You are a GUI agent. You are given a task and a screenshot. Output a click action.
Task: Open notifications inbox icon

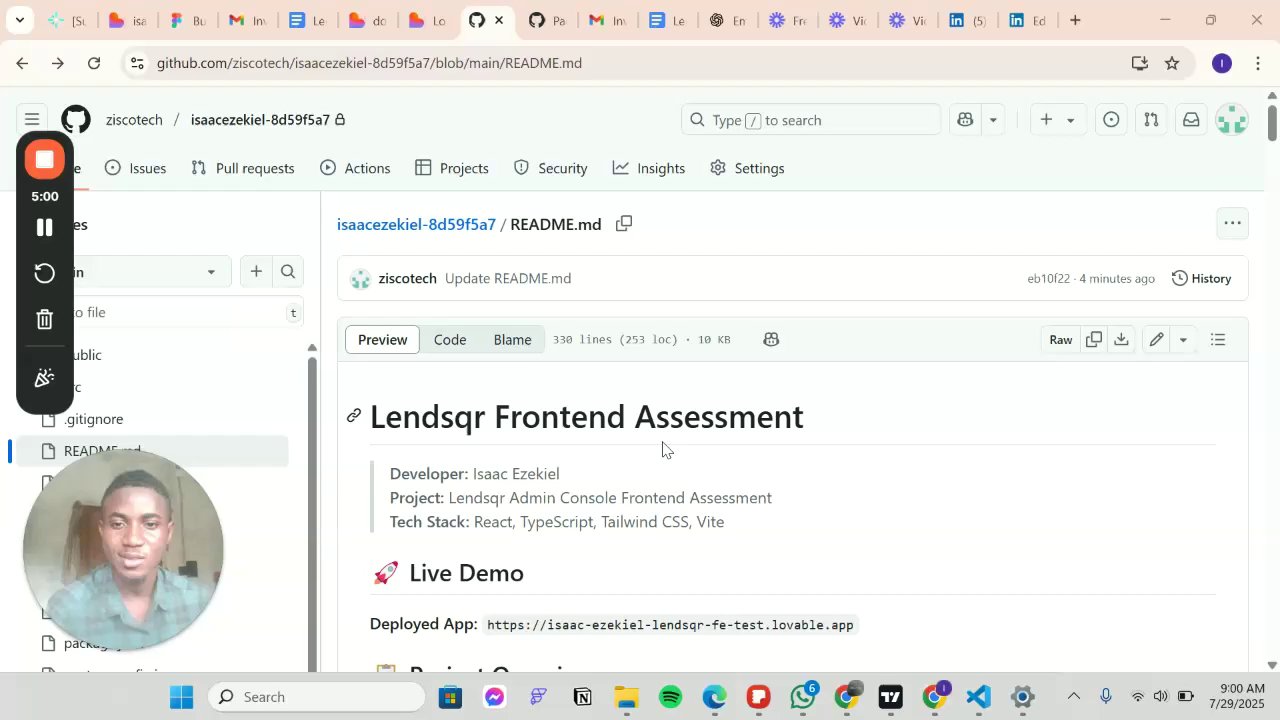coord(1191,120)
